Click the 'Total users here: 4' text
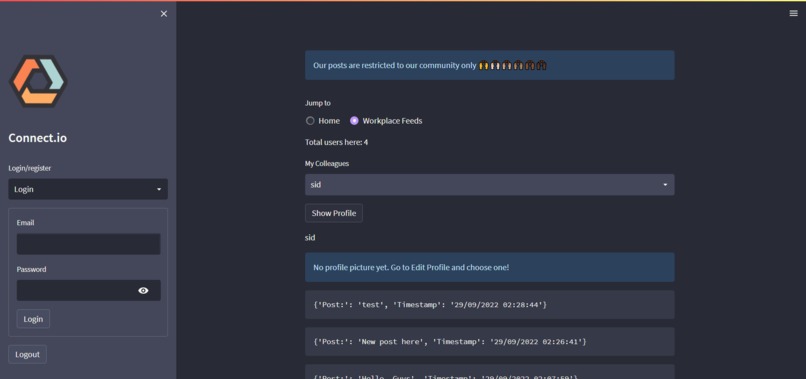806x379 pixels. 336,142
